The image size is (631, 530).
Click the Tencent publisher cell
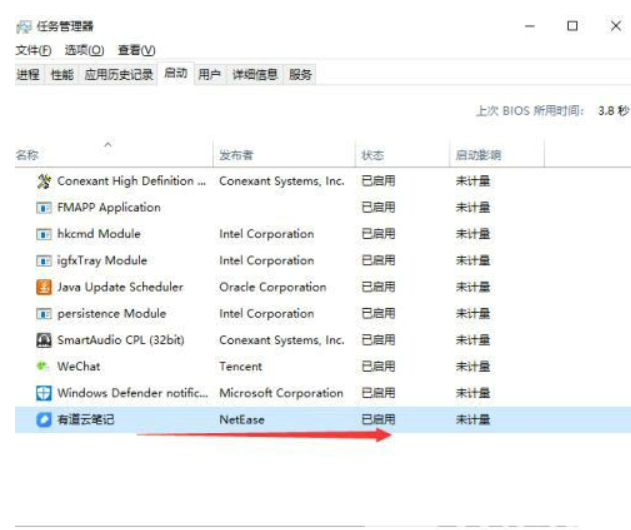[241, 367]
